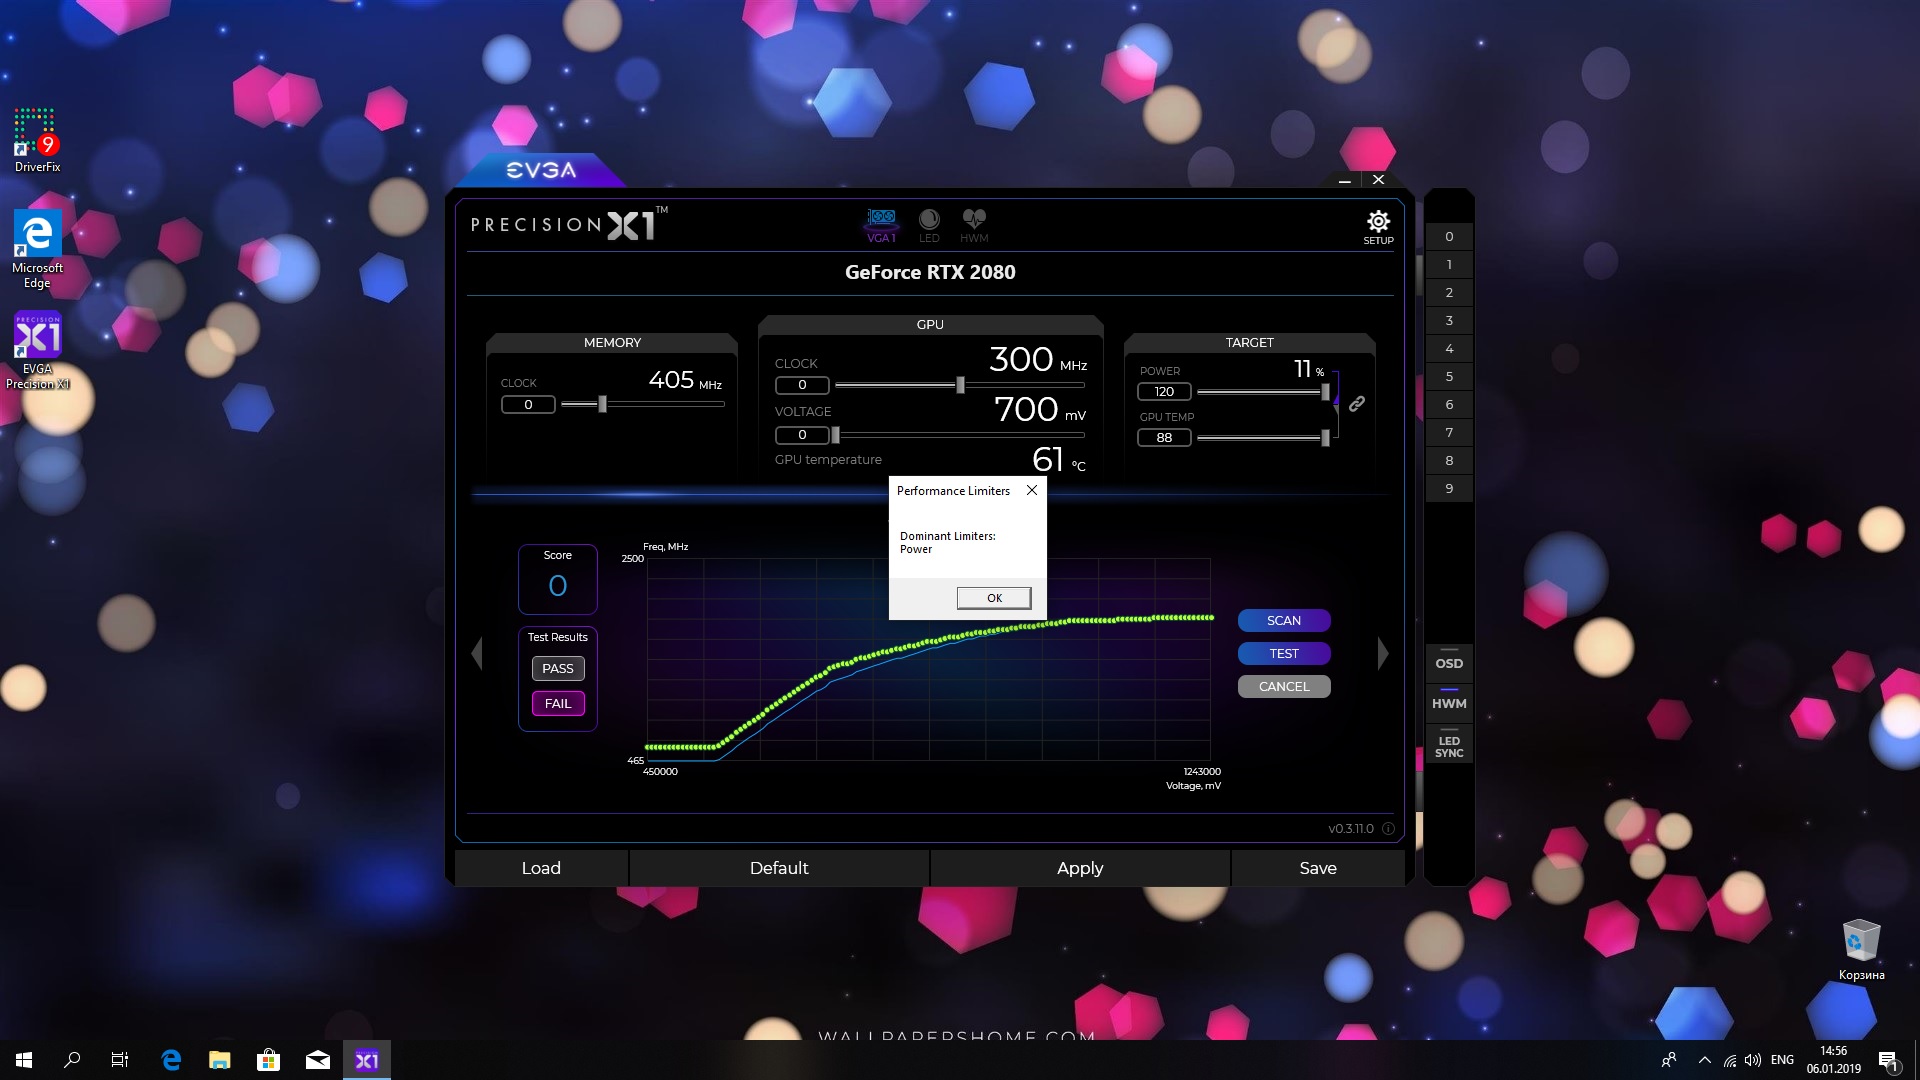
Task: Open File Explorer from taskbar
Action: [x=219, y=1060]
